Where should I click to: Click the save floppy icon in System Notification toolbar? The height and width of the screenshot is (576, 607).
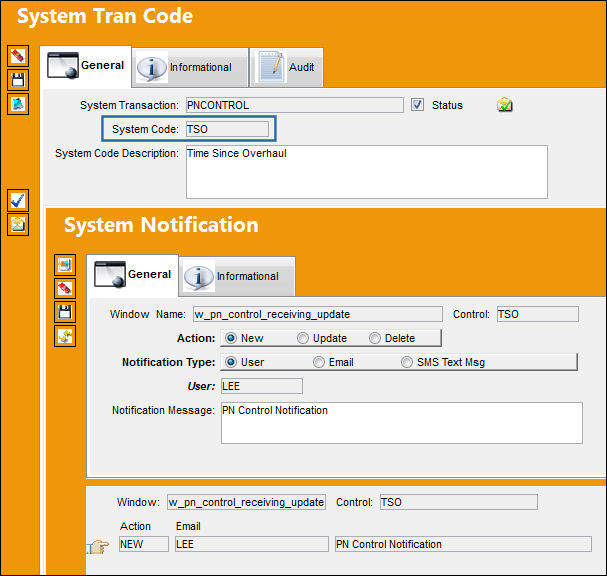tap(65, 312)
